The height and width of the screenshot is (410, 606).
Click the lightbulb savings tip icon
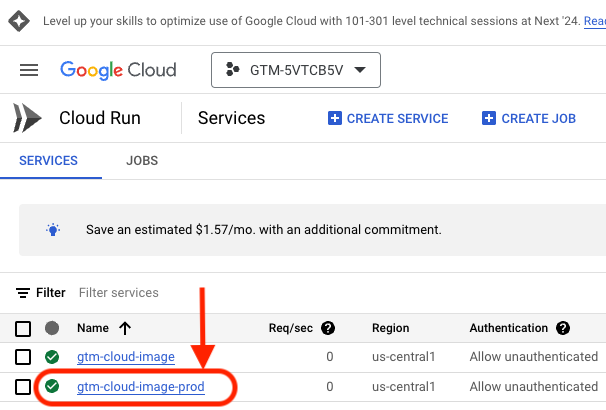(x=53, y=229)
